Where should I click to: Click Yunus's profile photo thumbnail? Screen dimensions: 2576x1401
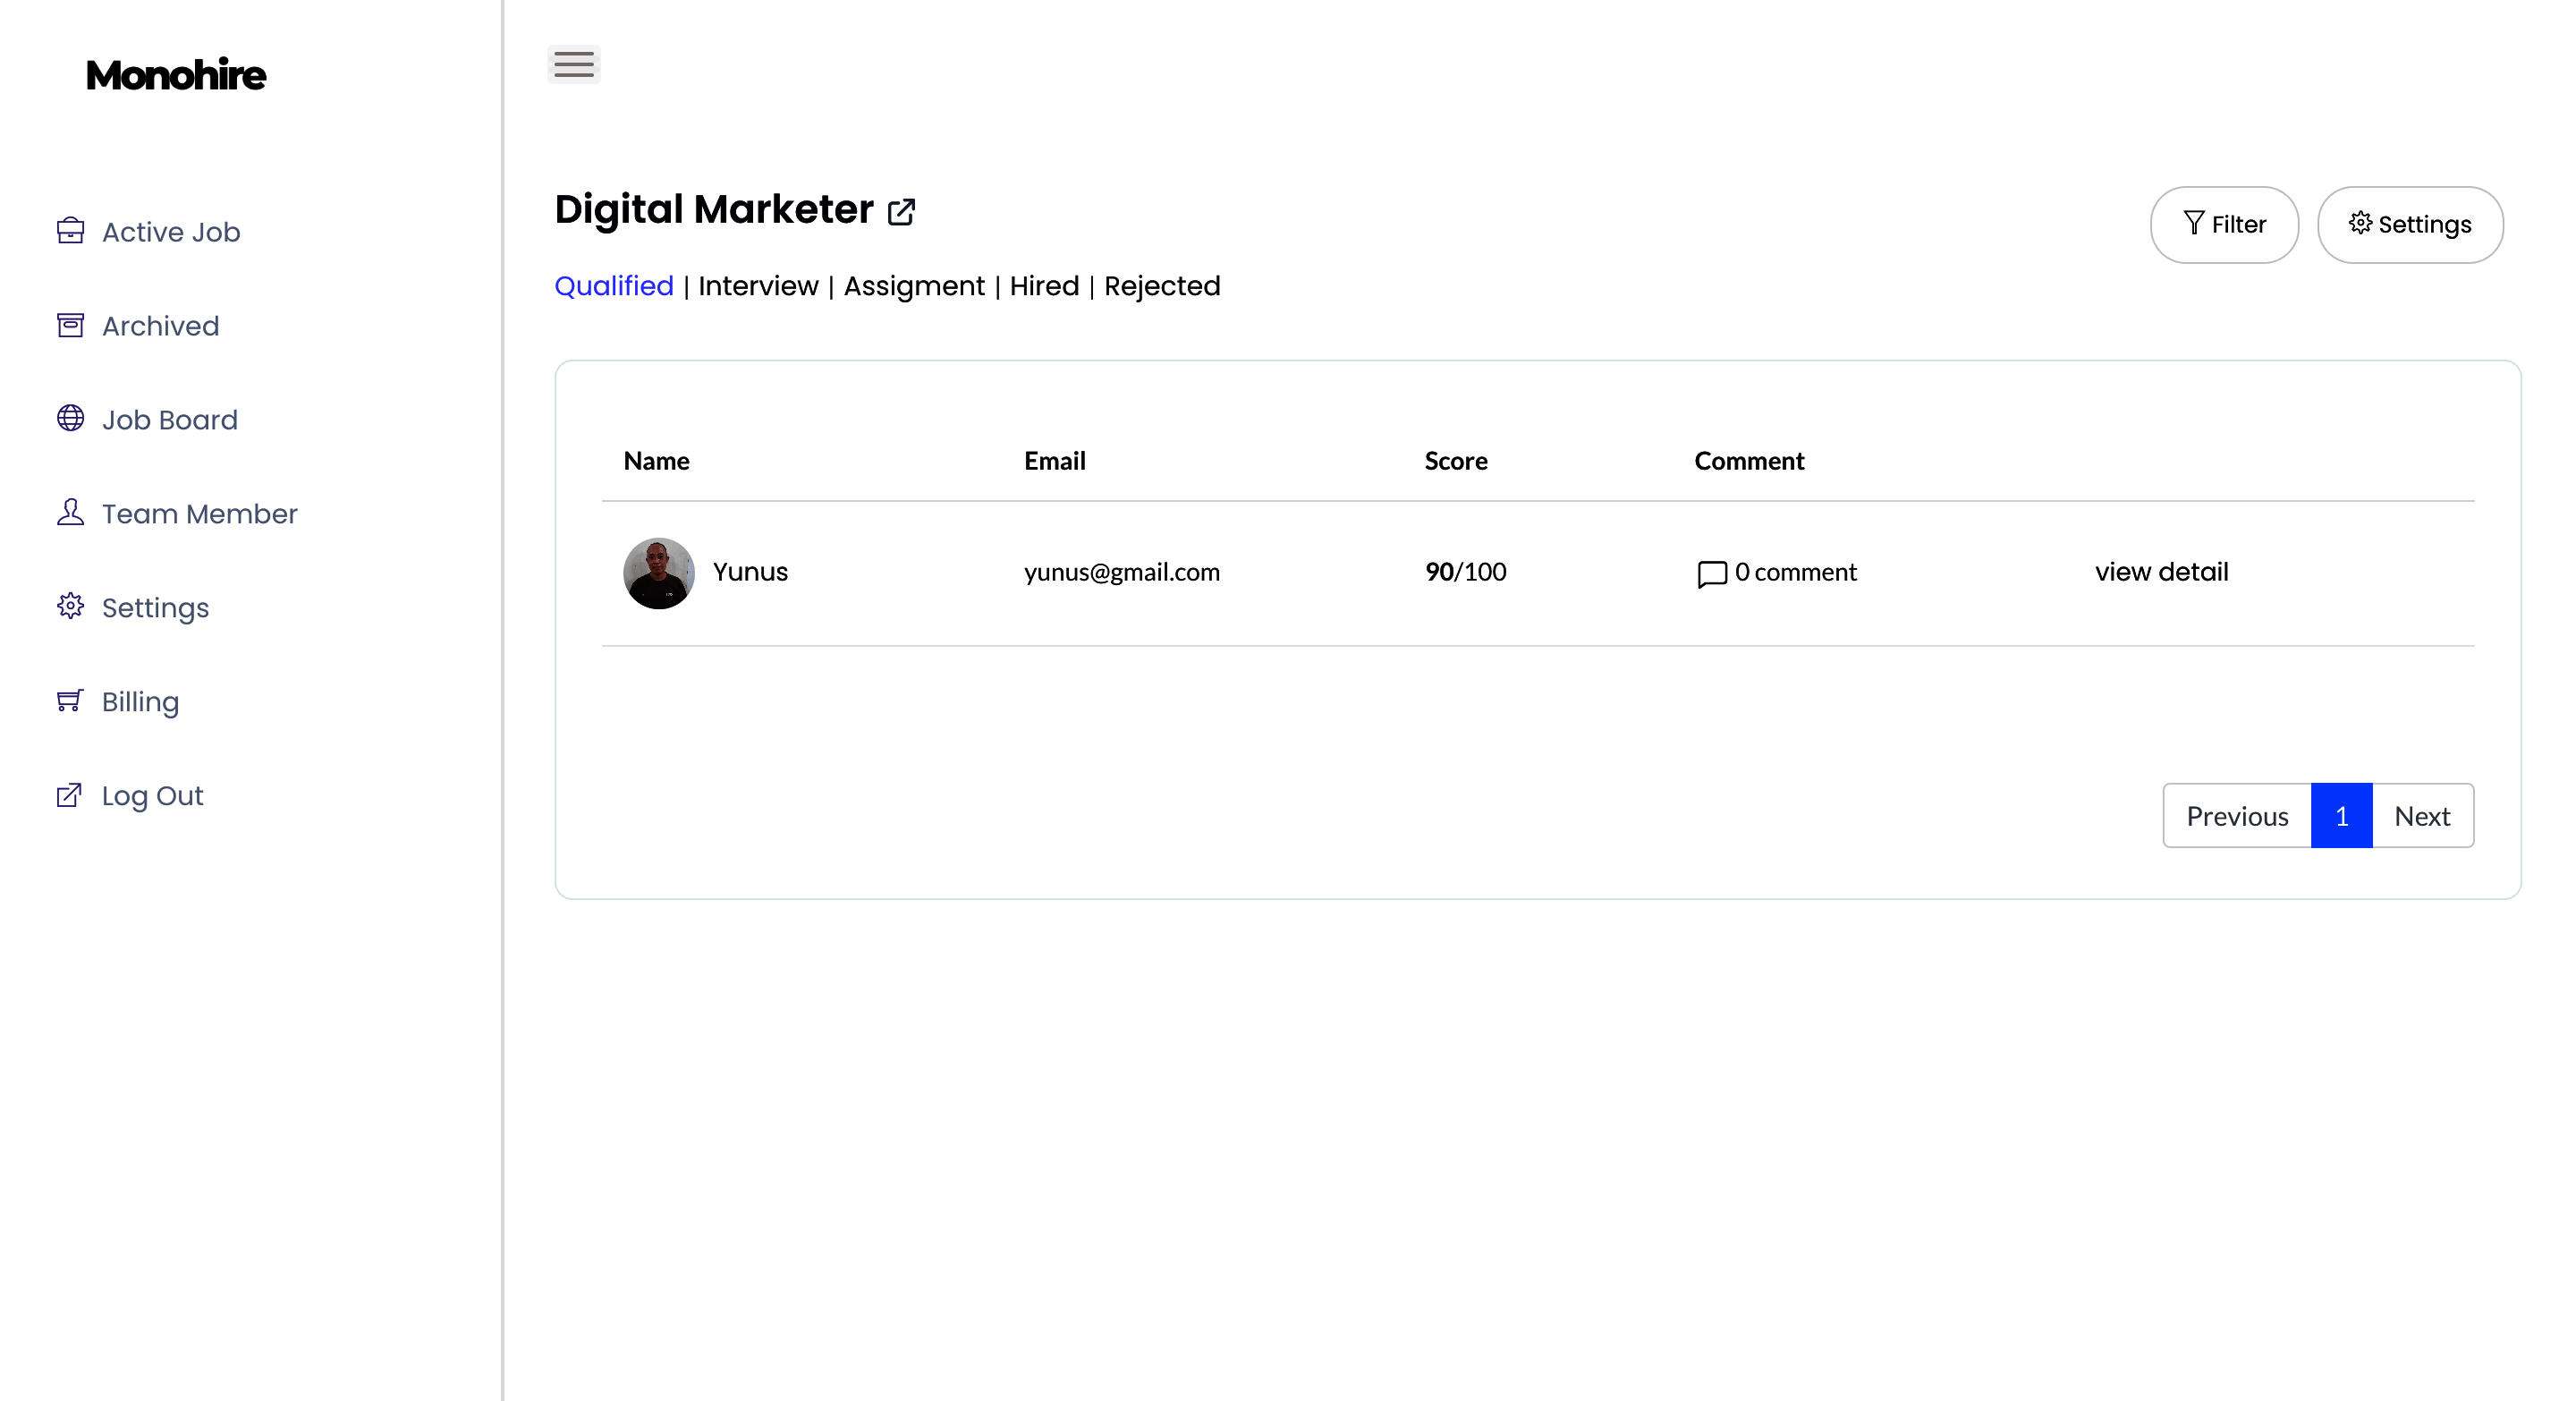click(x=658, y=572)
